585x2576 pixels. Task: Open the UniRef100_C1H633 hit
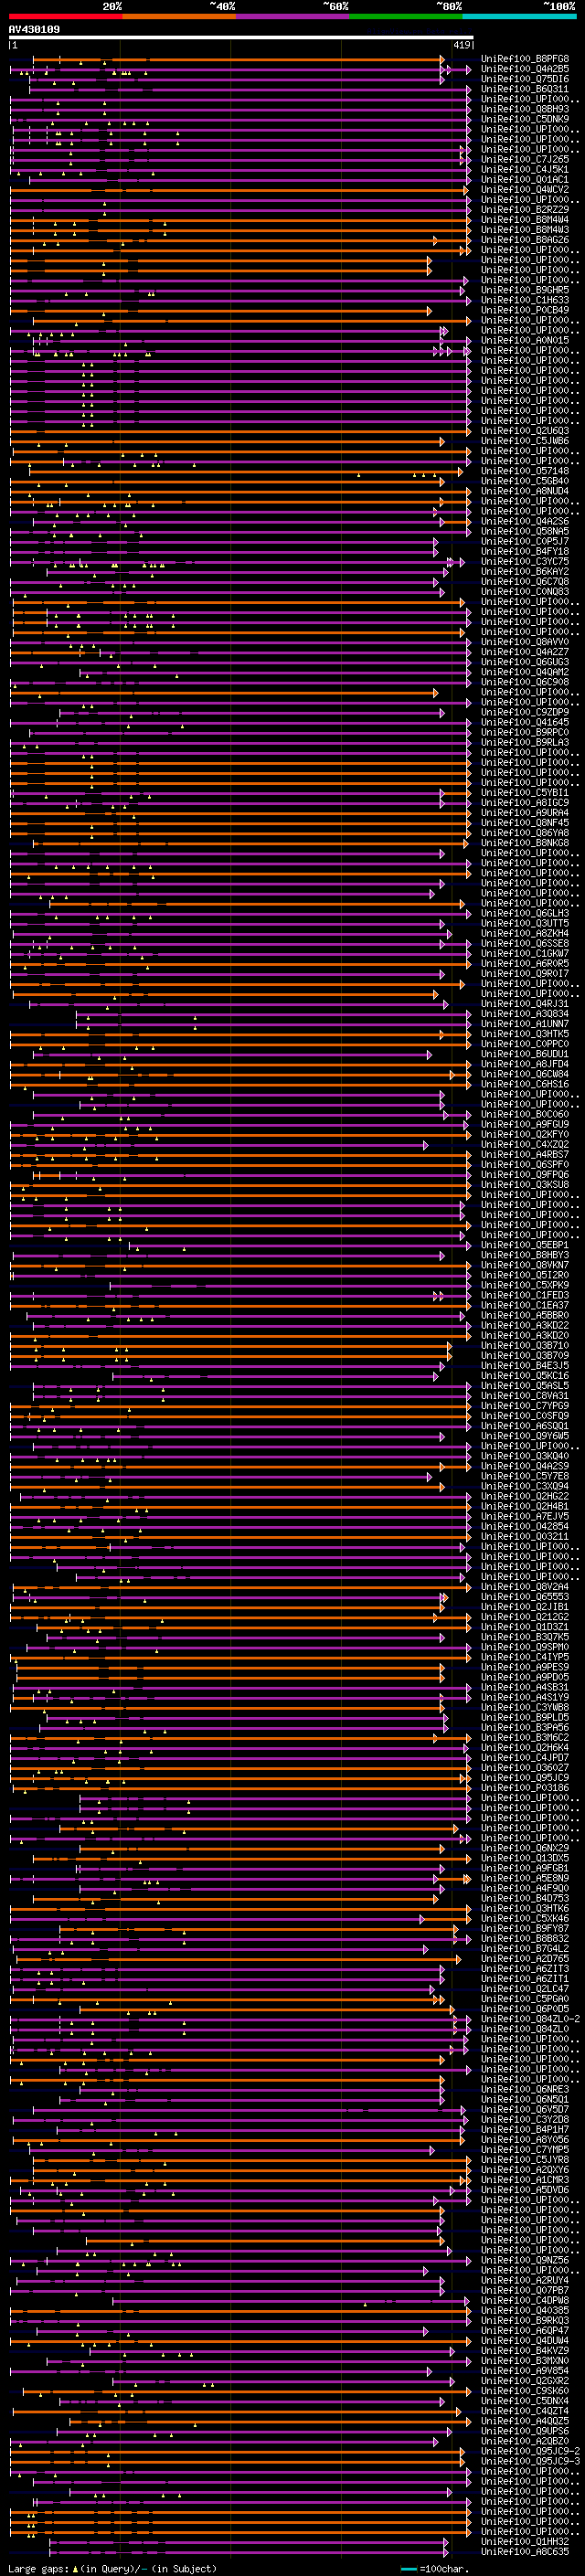tap(525, 300)
